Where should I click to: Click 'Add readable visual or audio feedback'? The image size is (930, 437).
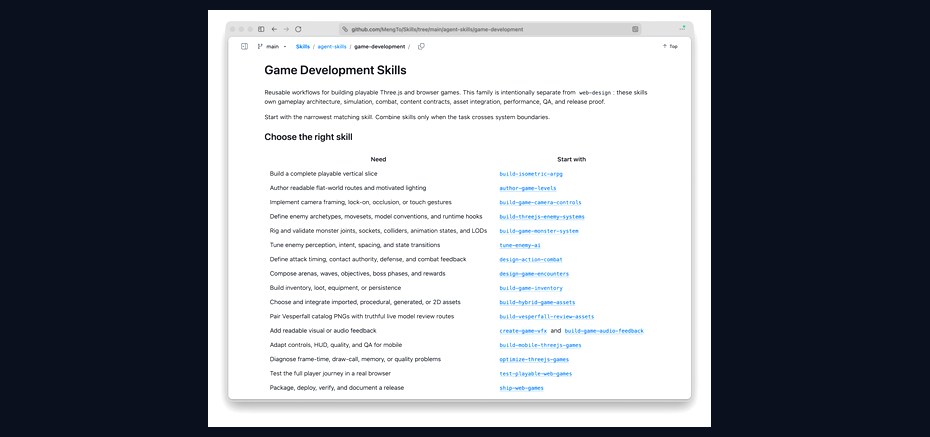[x=323, y=330]
